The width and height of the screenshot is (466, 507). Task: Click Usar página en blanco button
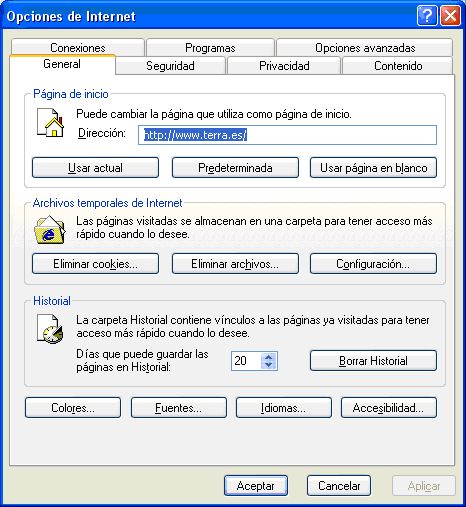[373, 167]
